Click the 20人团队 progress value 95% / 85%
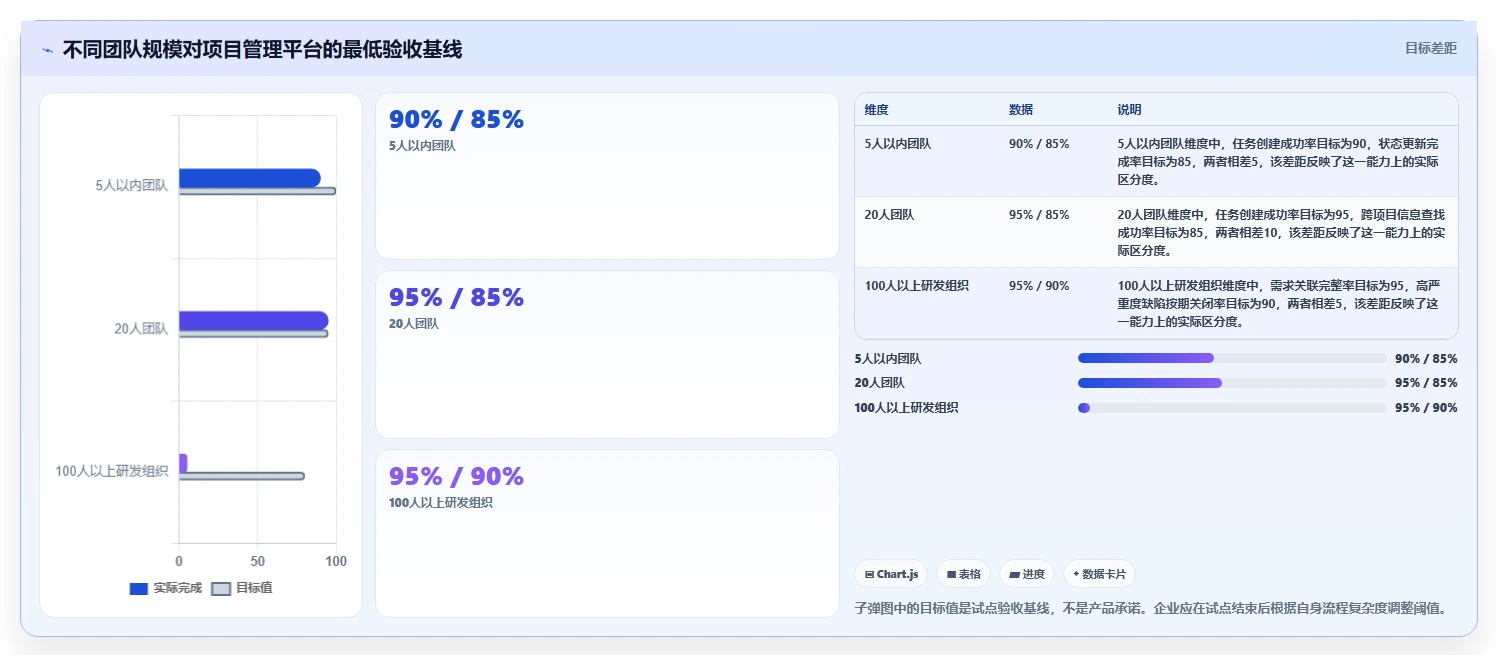Screen dimensions: 1498x655 pos(1426,383)
